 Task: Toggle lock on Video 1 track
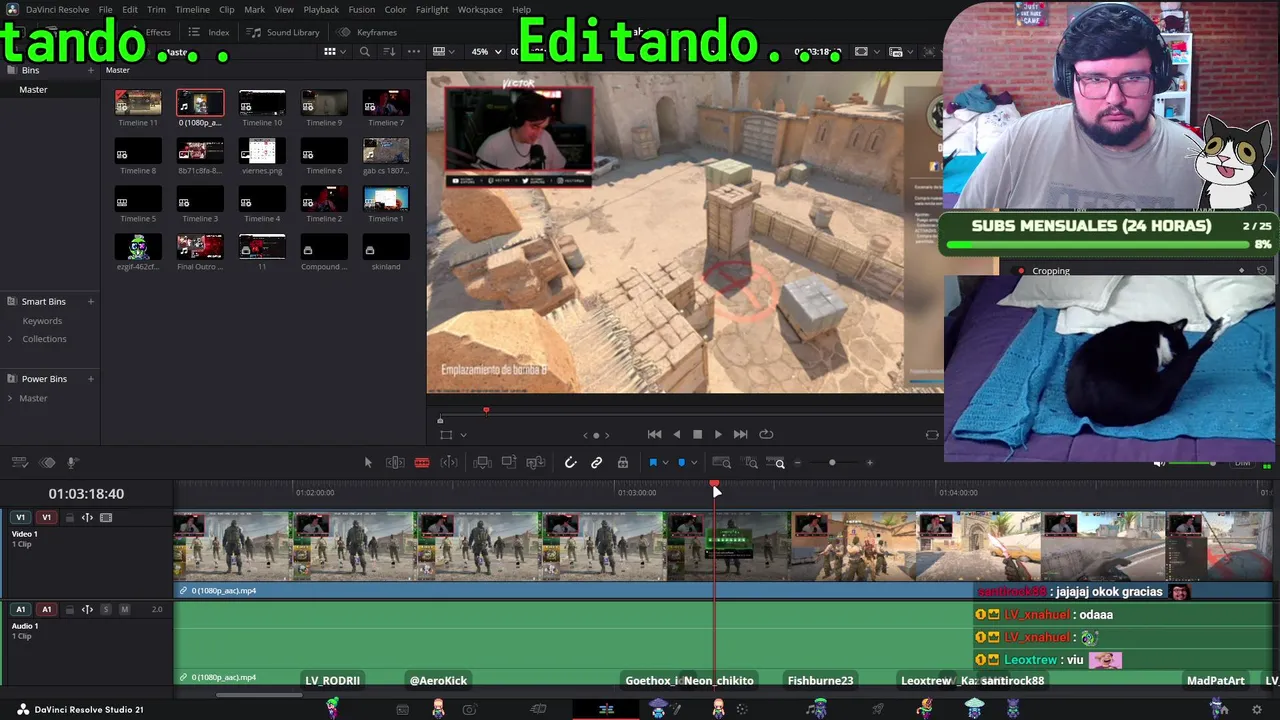coord(69,518)
